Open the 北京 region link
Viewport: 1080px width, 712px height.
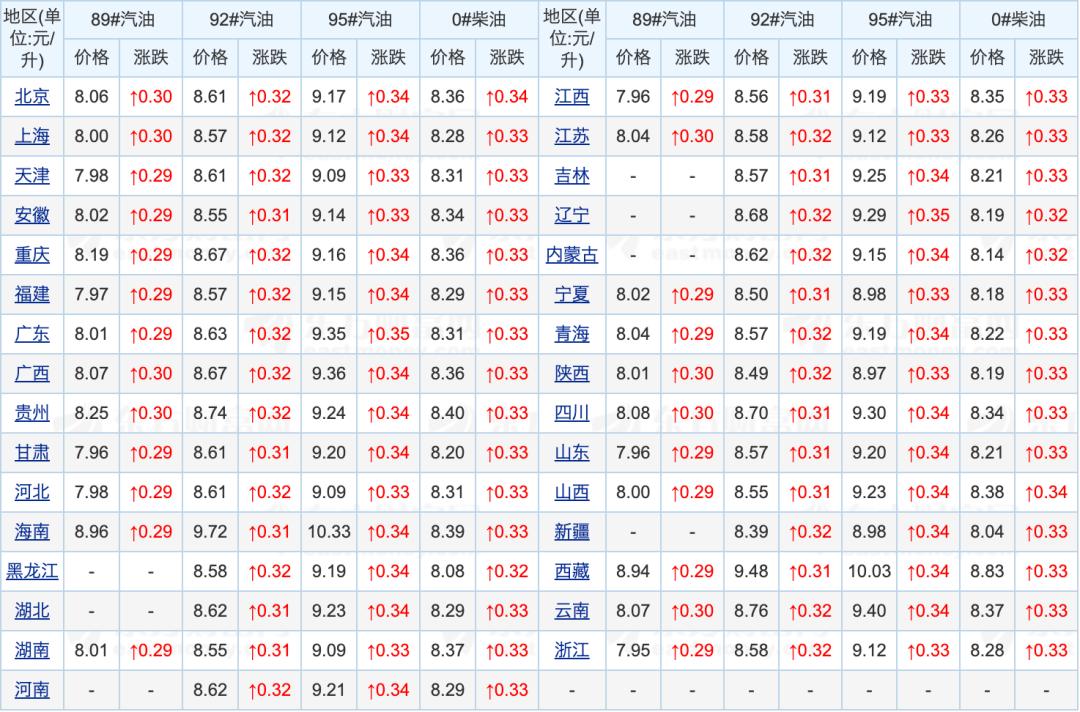[x=32, y=97]
